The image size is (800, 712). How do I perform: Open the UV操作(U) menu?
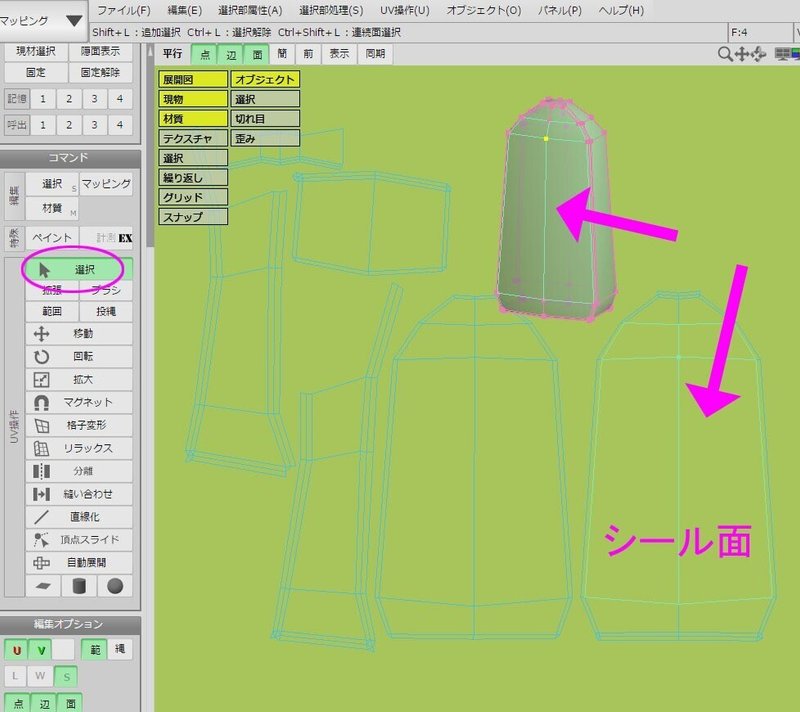(405, 10)
